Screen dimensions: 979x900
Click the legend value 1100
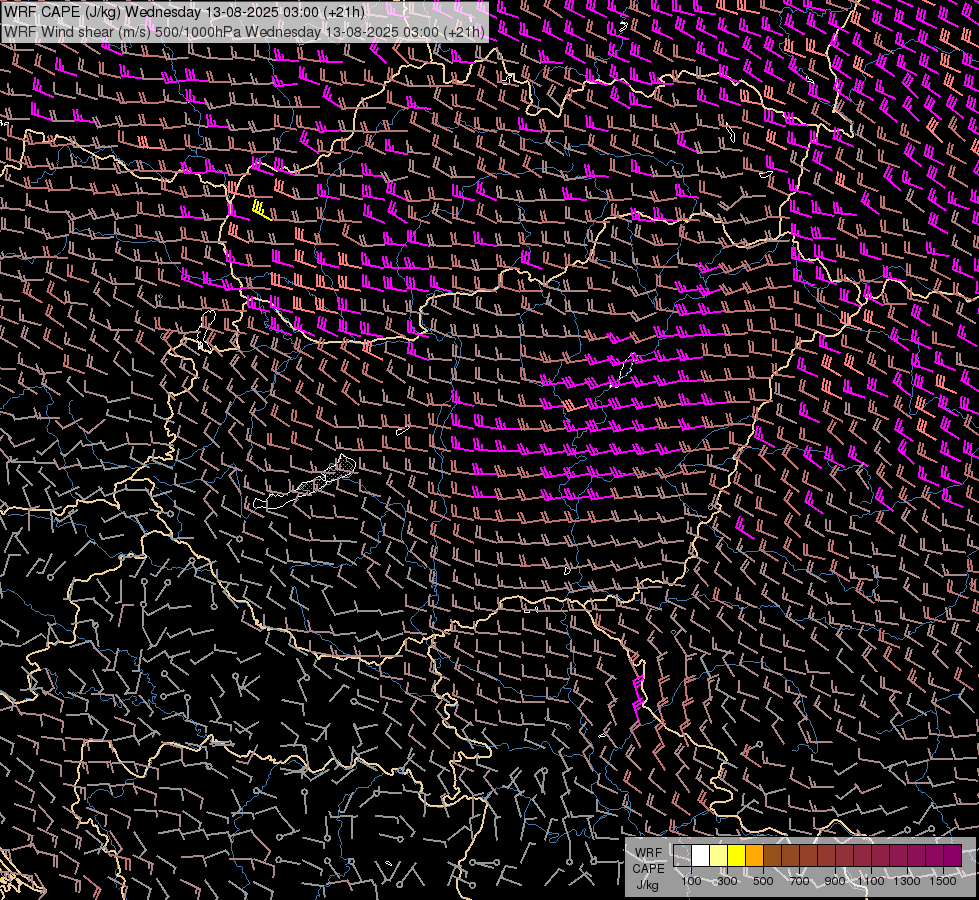[871, 881]
